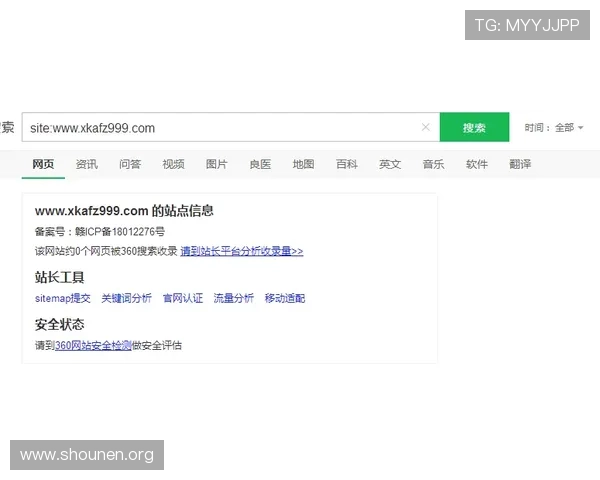600x480 pixels.
Task: Clear the search box with X icon
Action: coord(426,127)
